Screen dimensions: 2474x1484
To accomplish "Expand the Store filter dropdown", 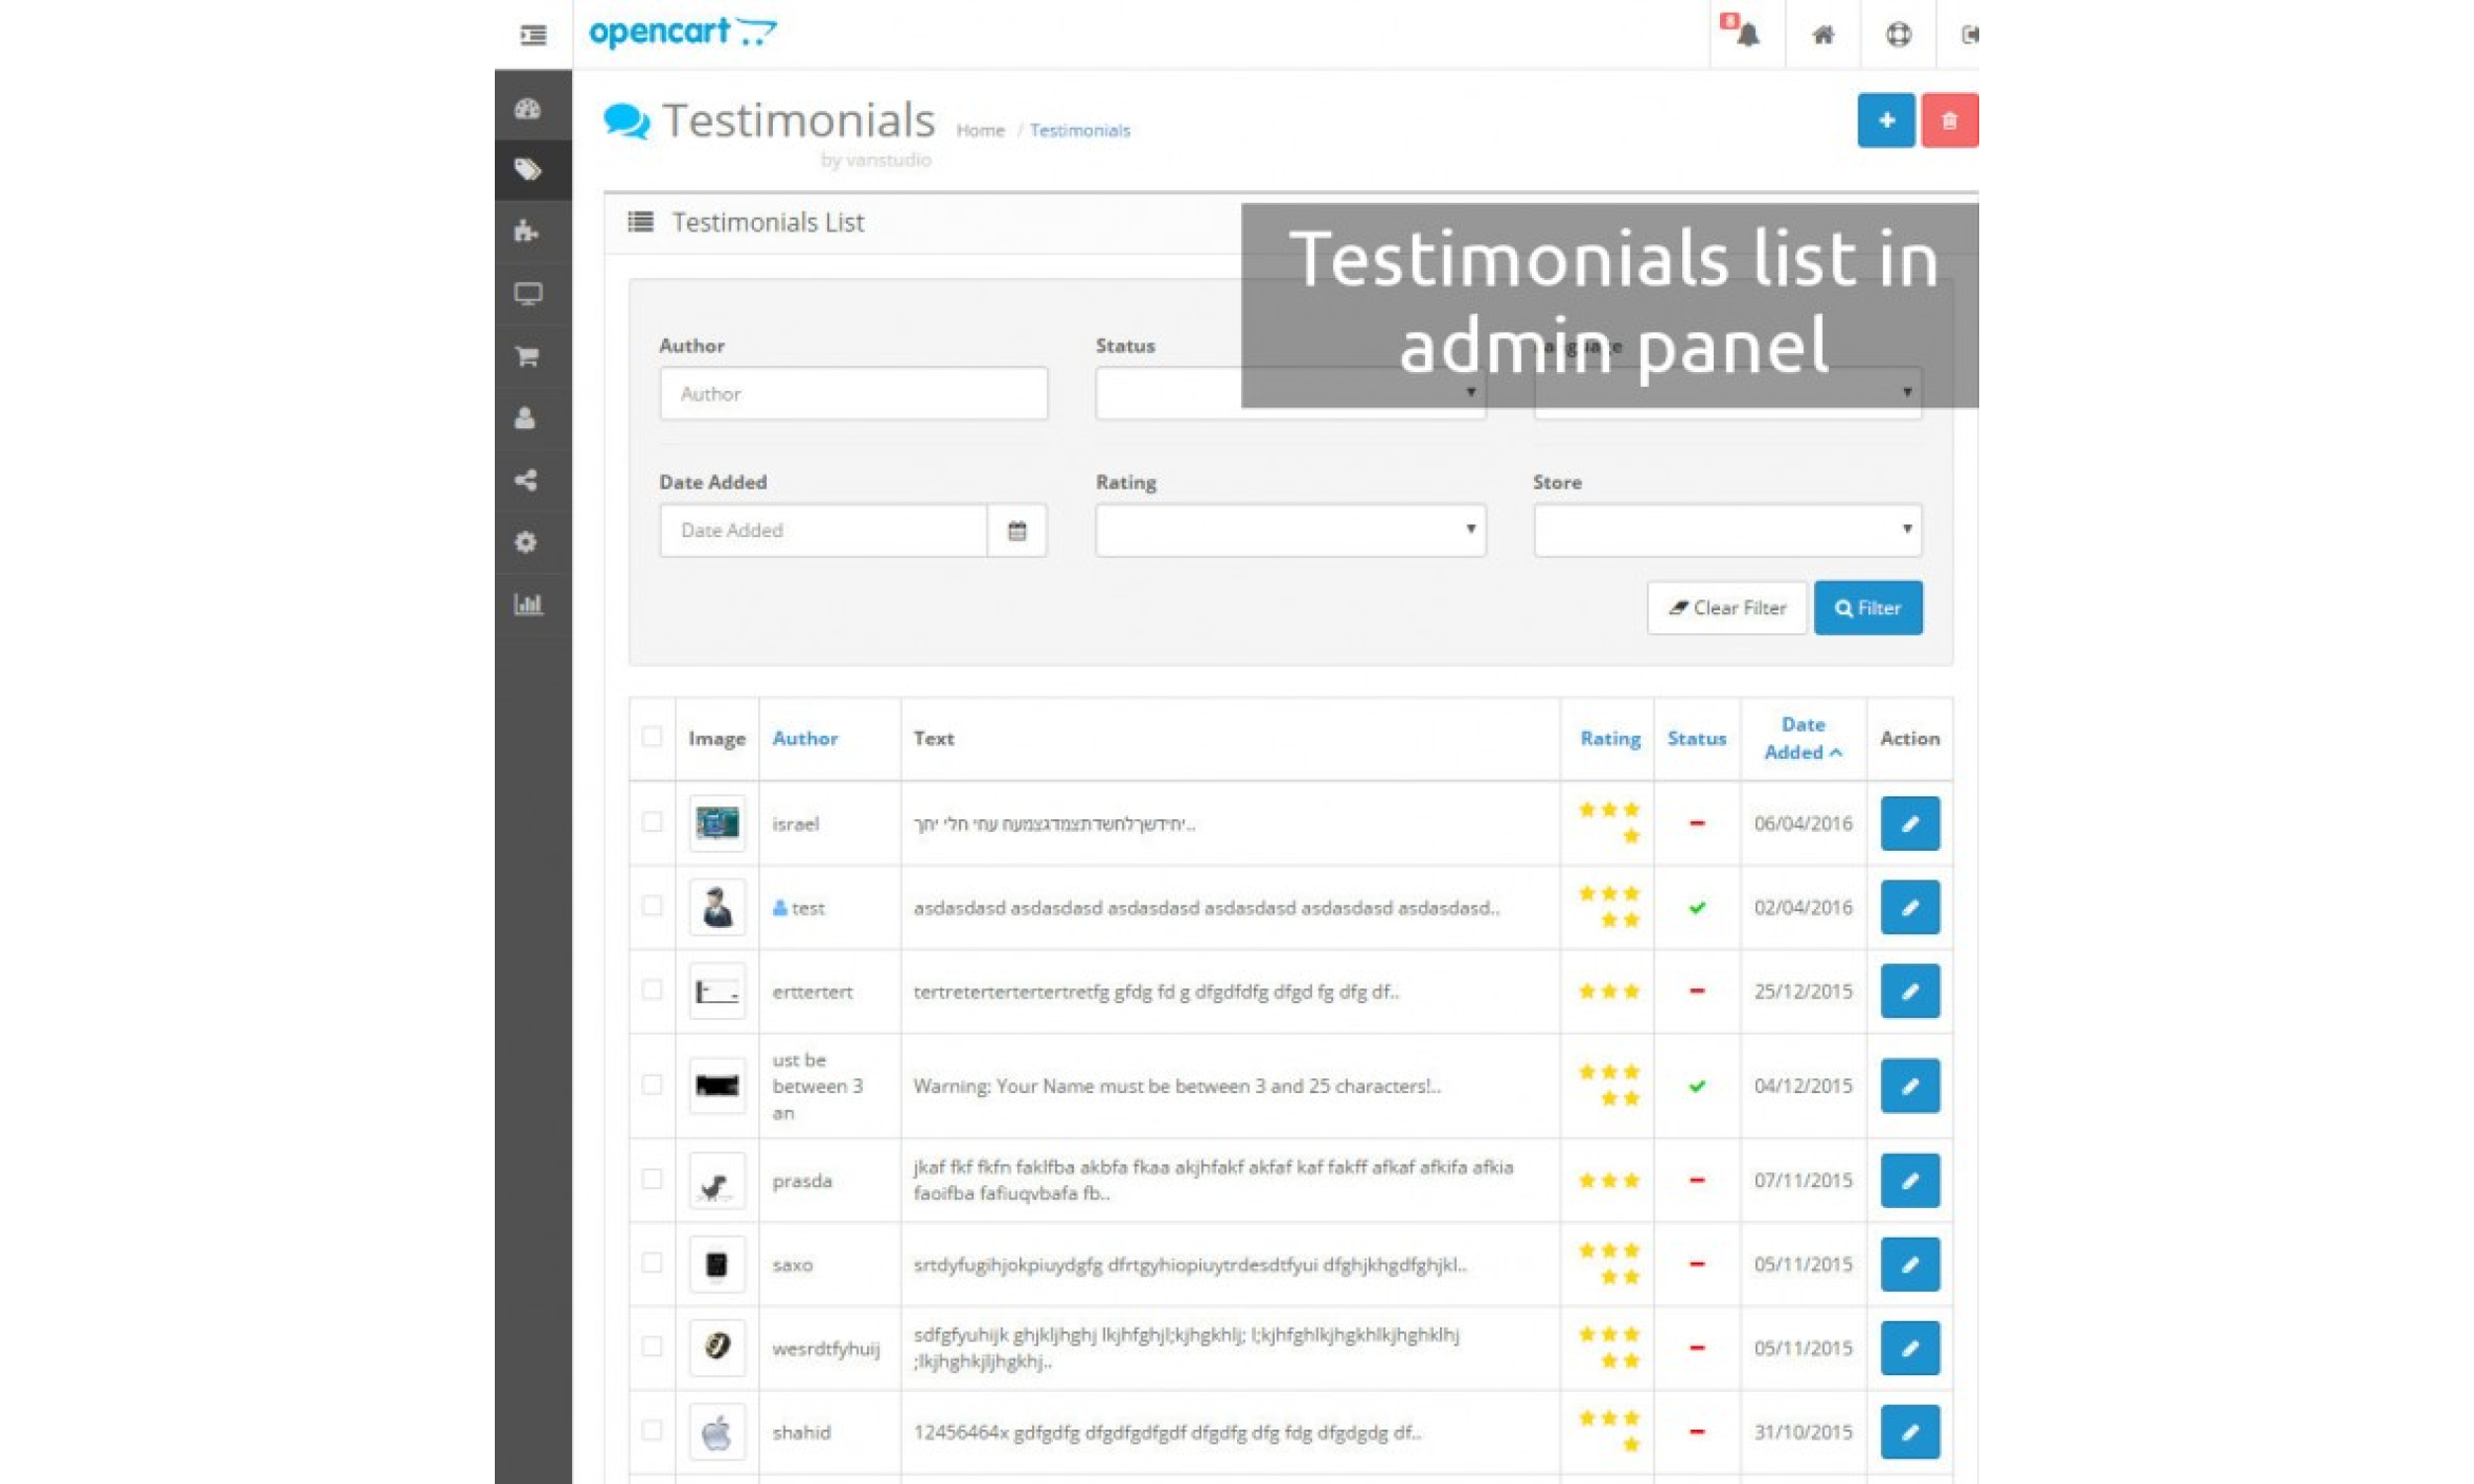I will (x=1726, y=530).
